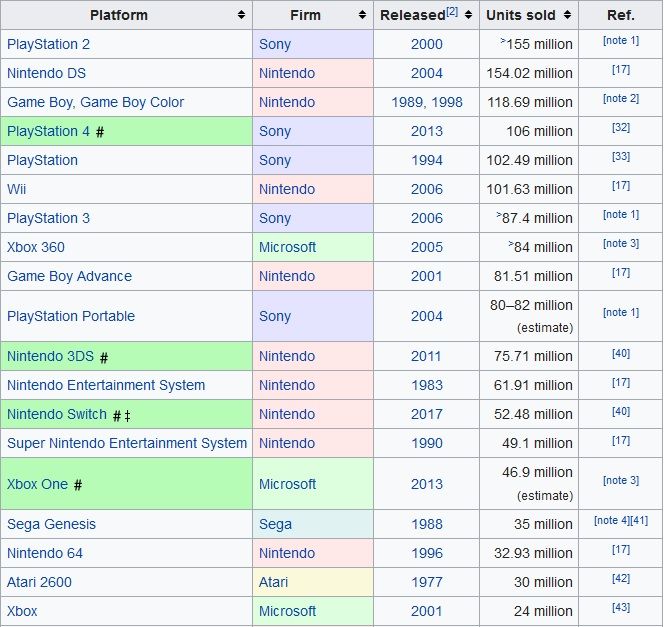Image resolution: width=664 pixels, height=627 pixels.
Task: Sort table by Released column arrows
Action: pyautogui.click(x=468, y=15)
